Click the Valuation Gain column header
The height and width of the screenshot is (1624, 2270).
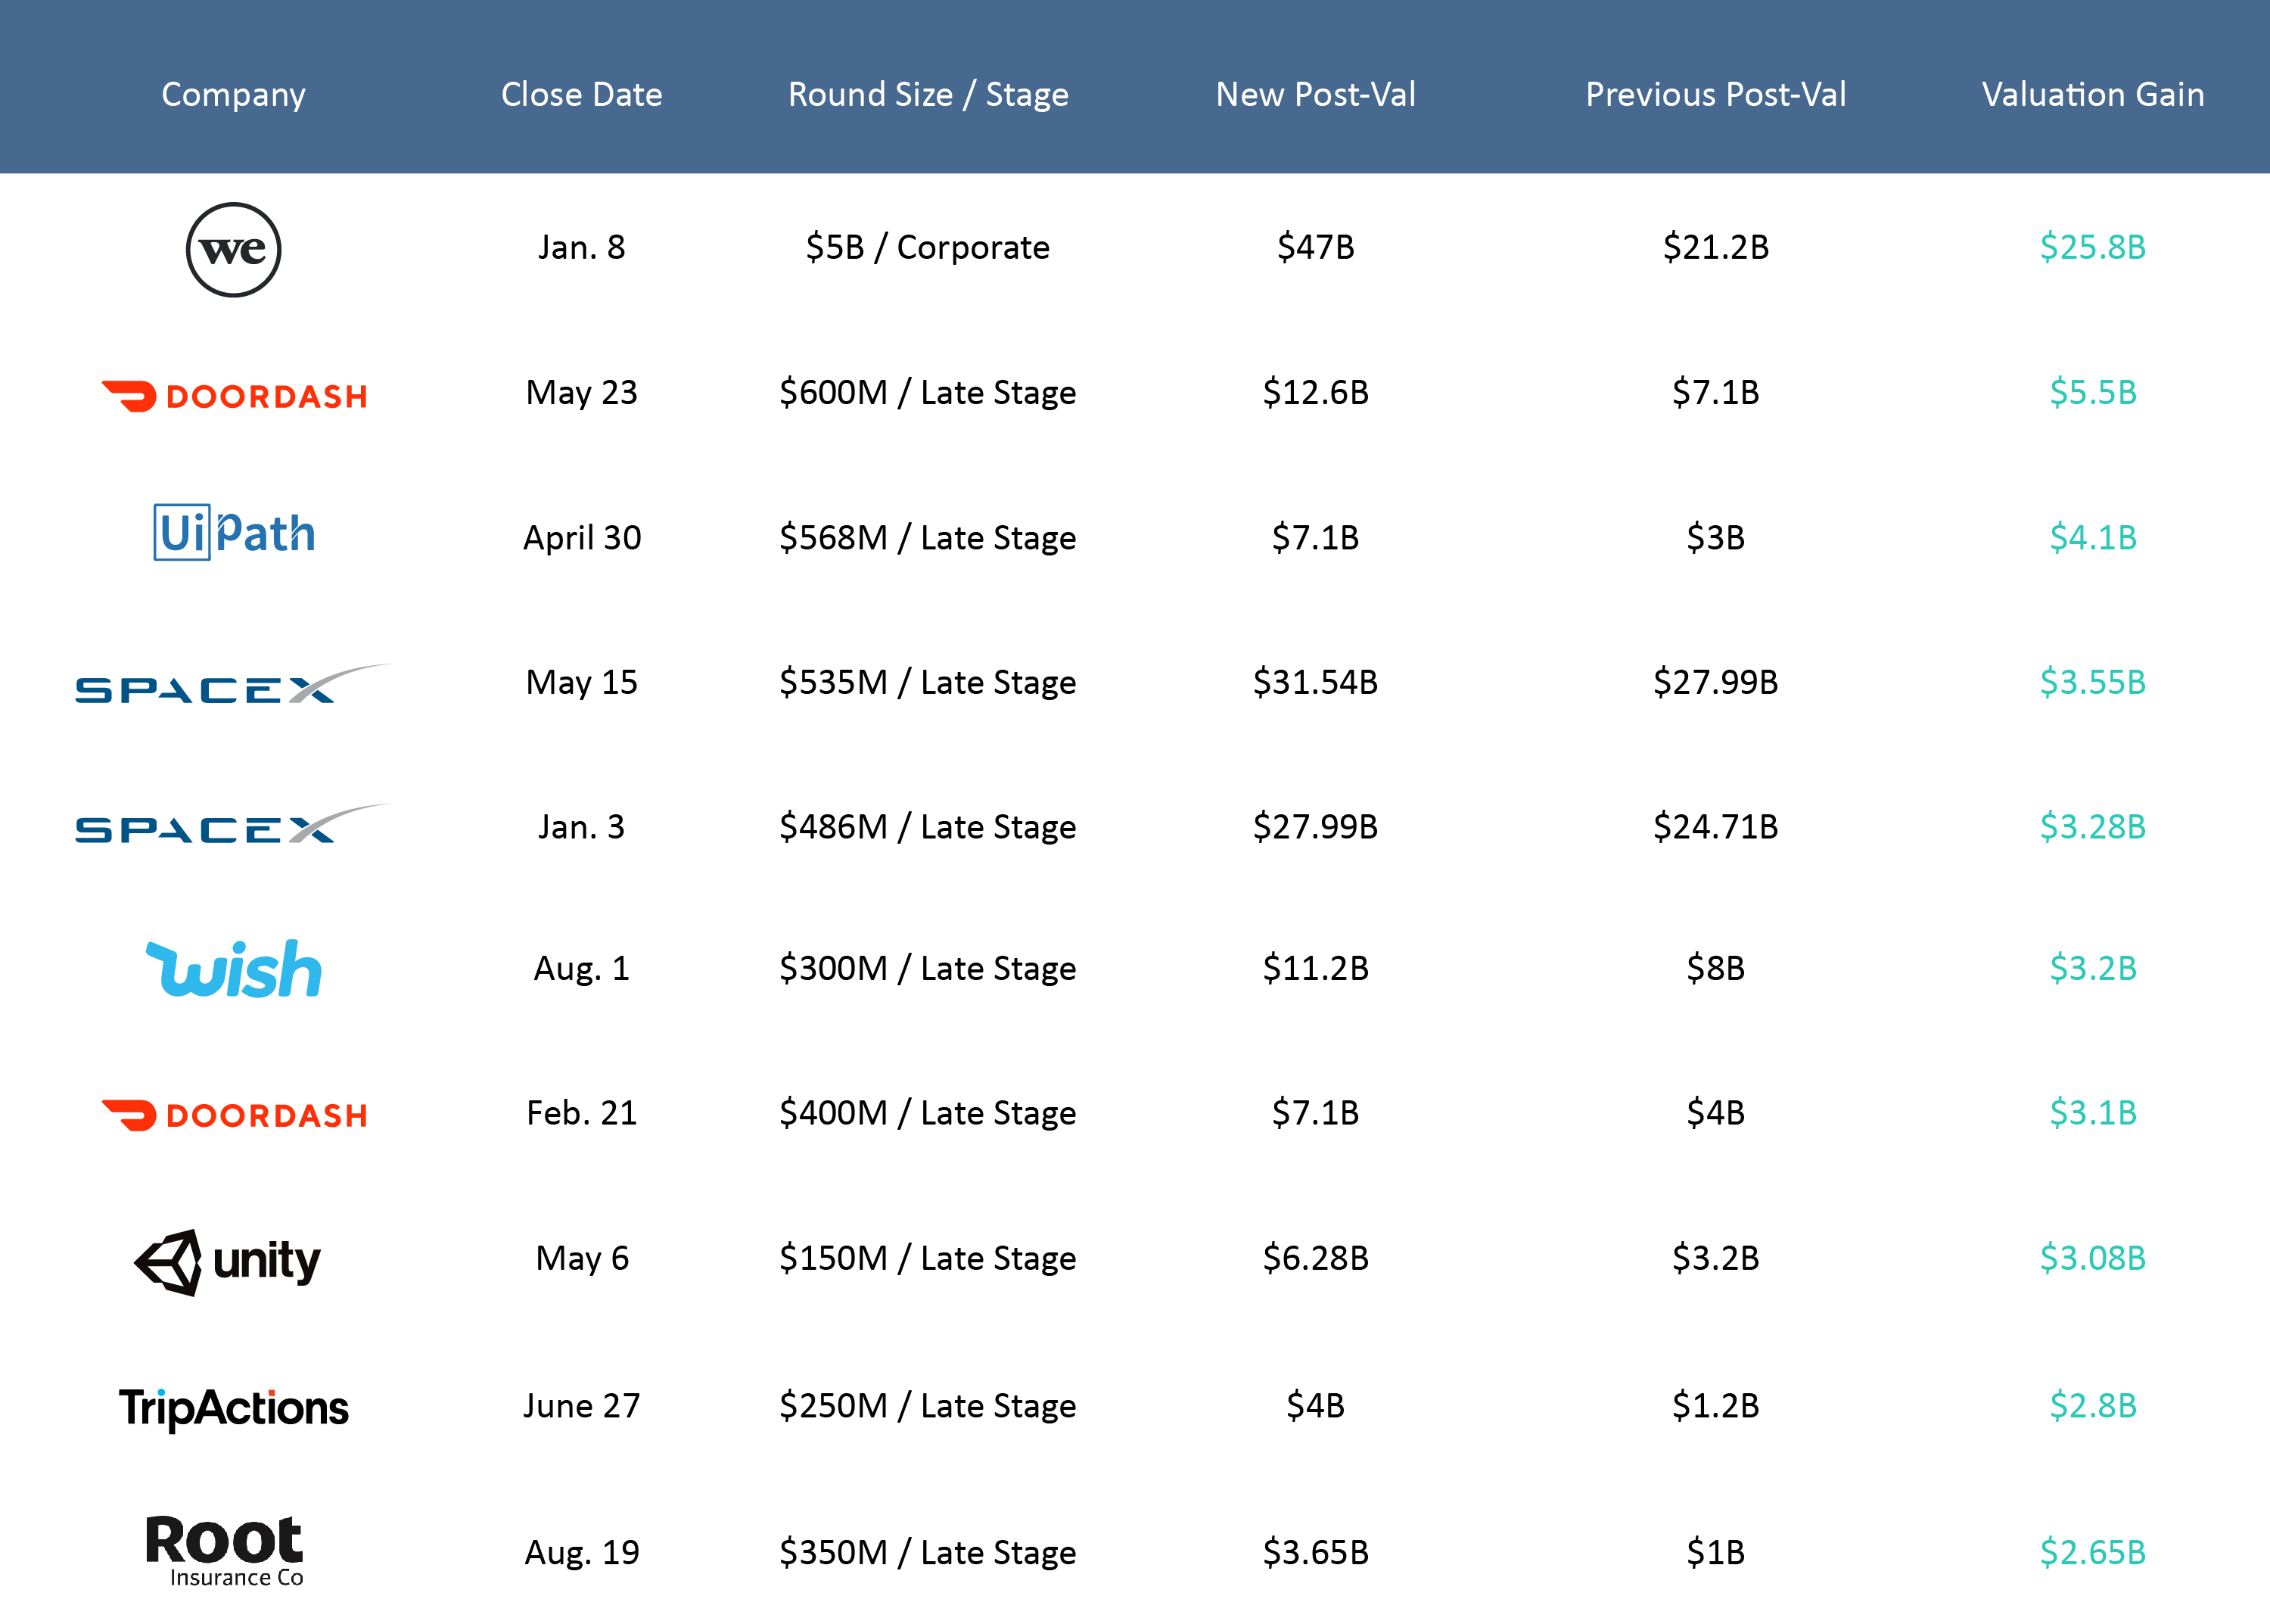point(2093,94)
